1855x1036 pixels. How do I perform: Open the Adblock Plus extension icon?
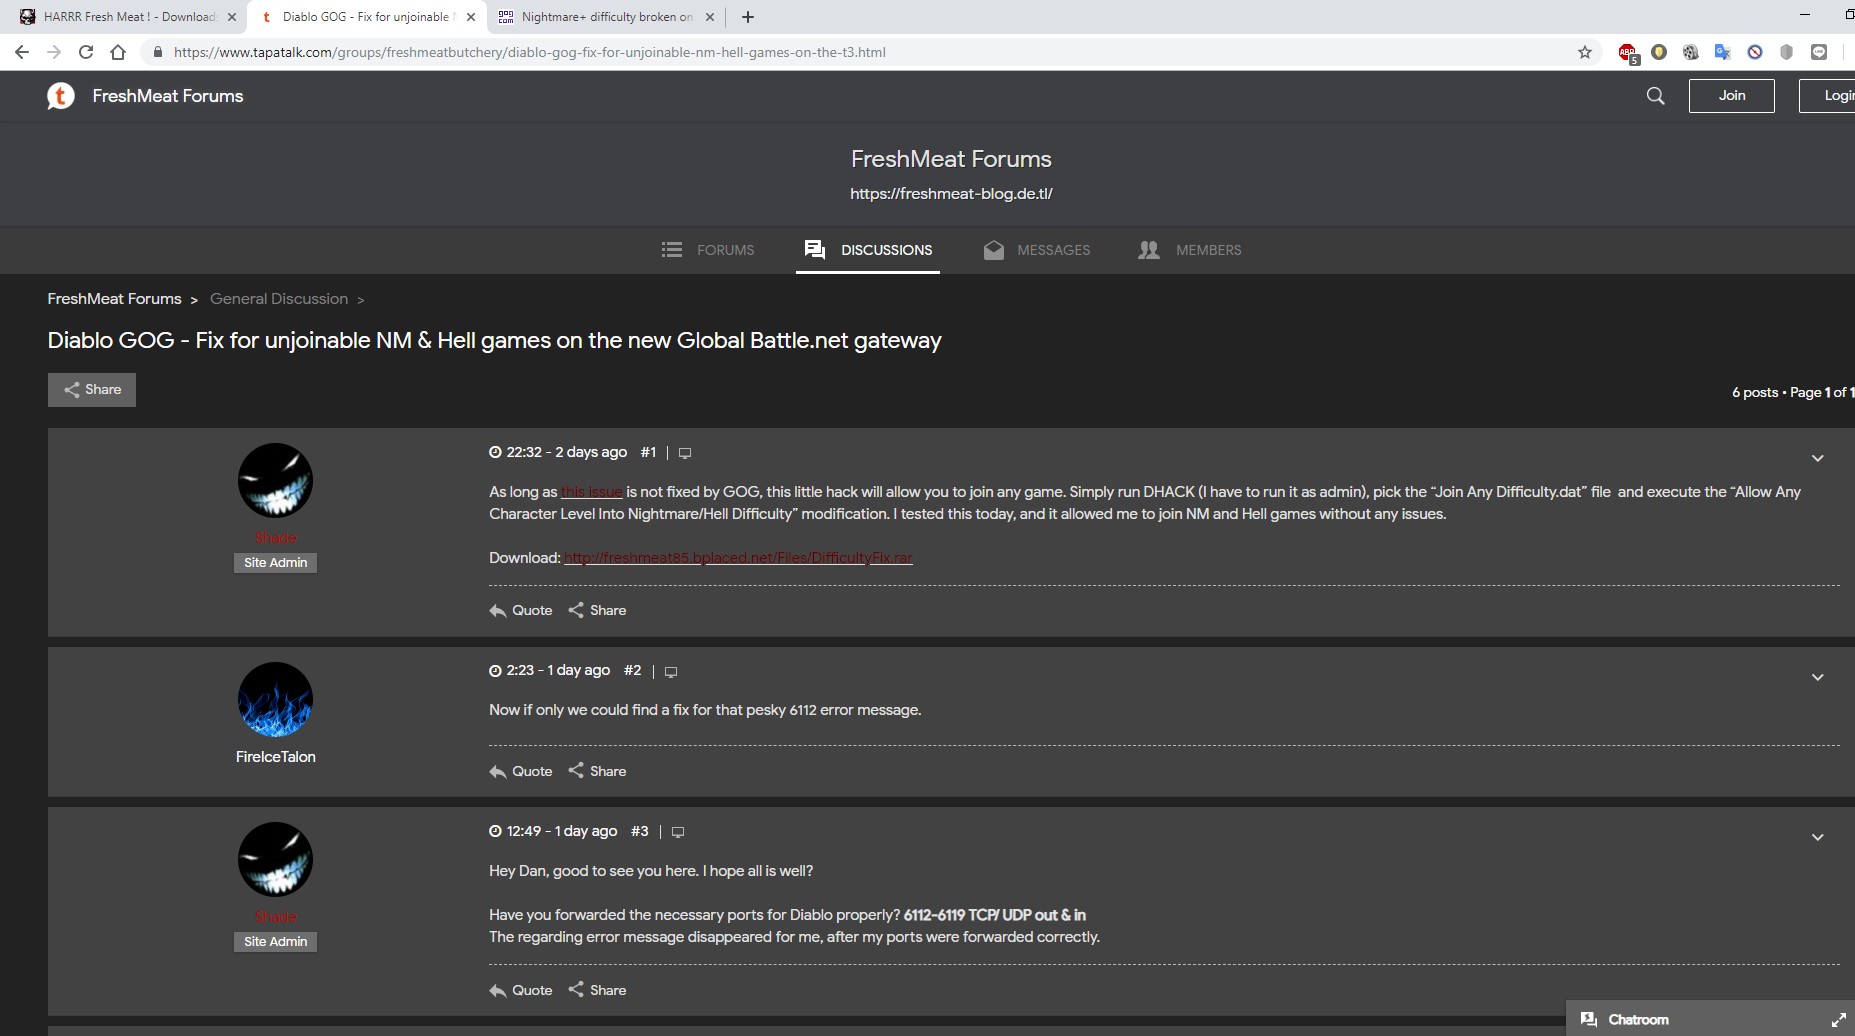(1627, 53)
